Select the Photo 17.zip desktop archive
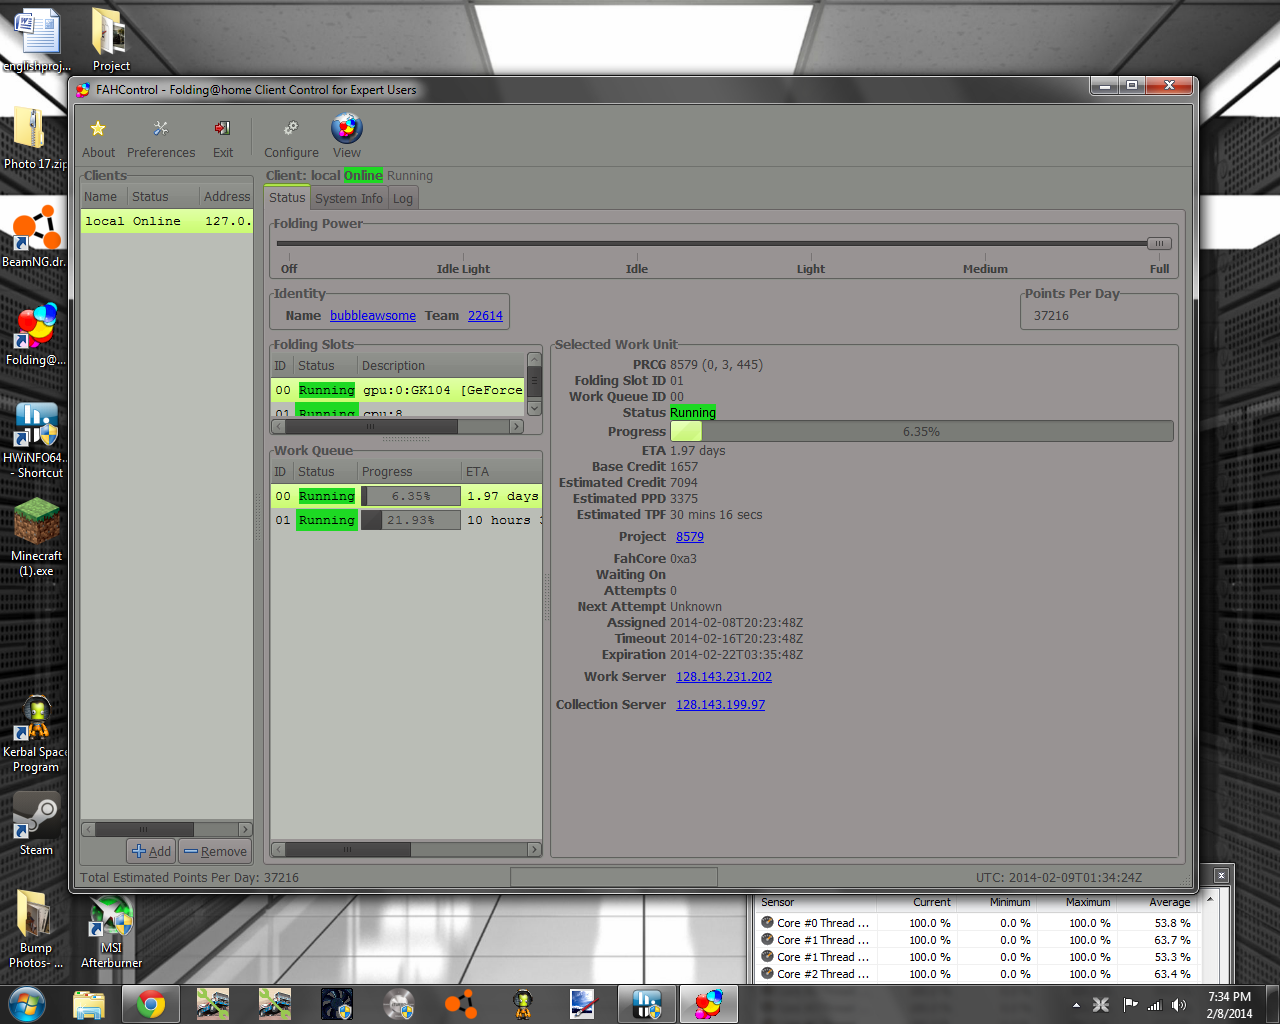 34,138
